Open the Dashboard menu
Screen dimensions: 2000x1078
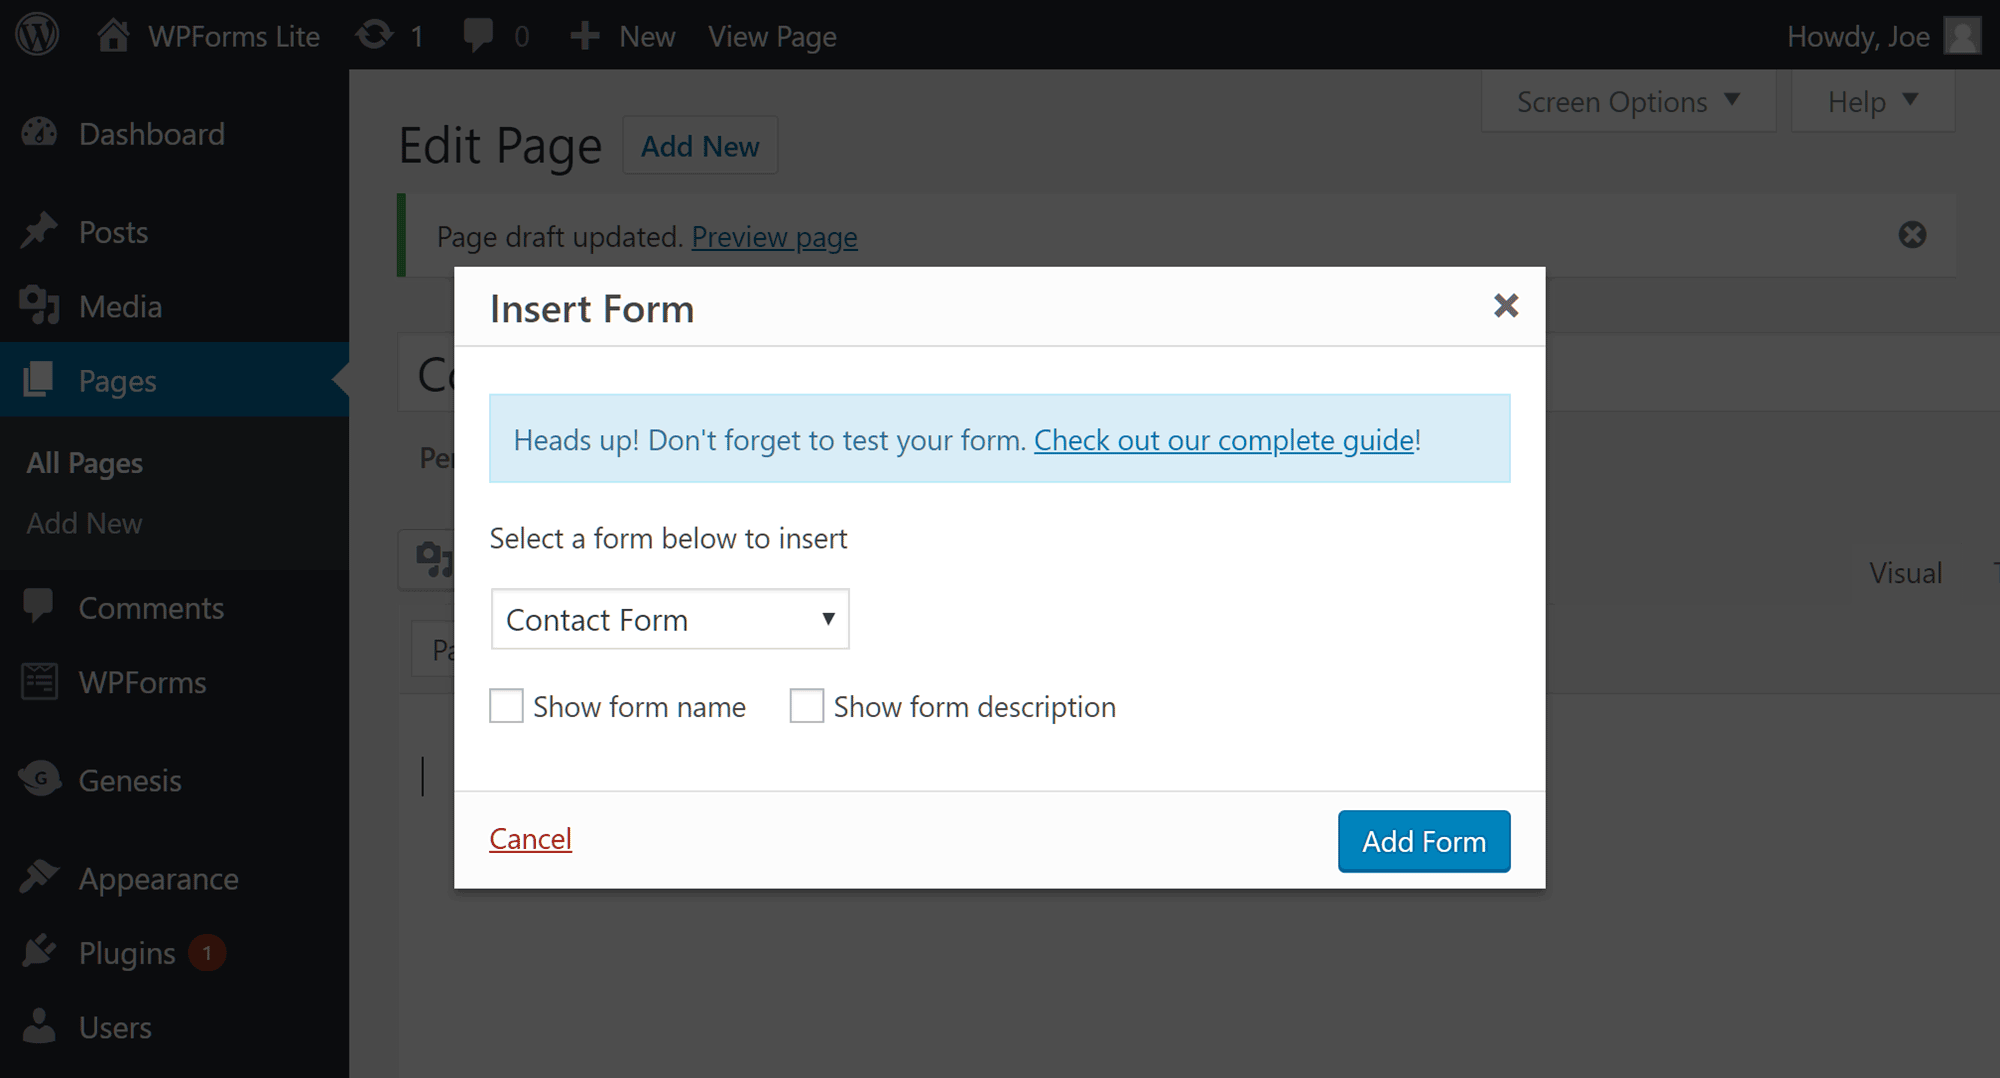click(152, 134)
